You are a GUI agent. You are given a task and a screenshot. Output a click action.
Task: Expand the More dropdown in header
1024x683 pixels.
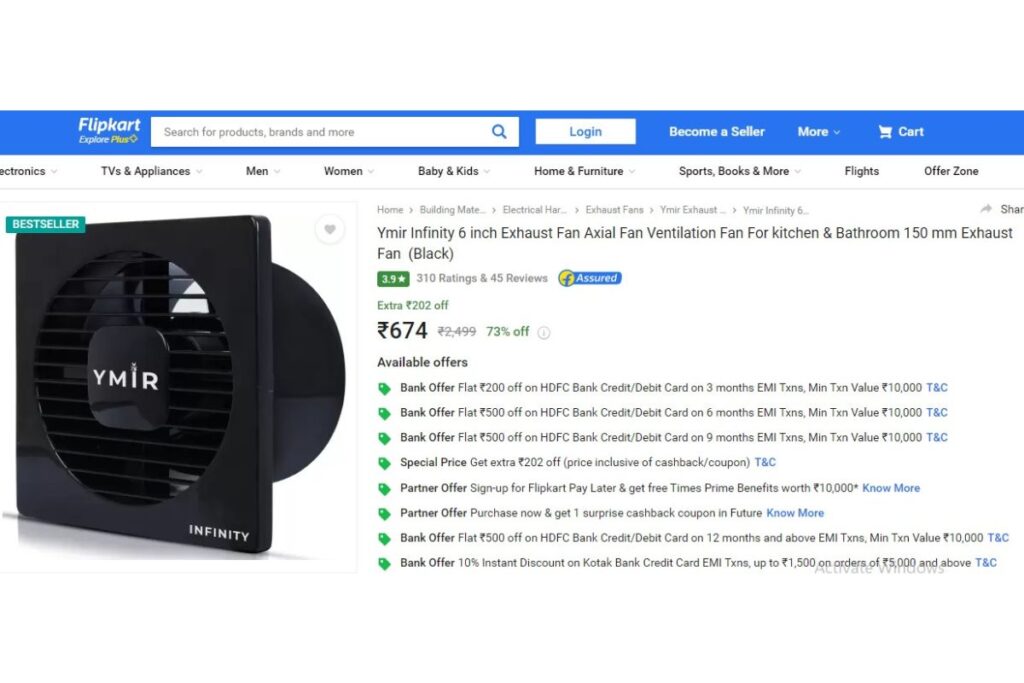pos(818,132)
